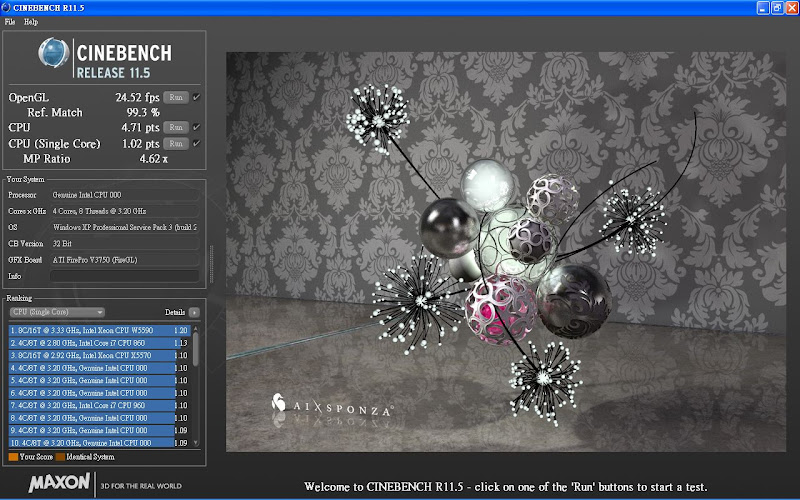Click the MAXON logo at bottom left

click(x=59, y=482)
